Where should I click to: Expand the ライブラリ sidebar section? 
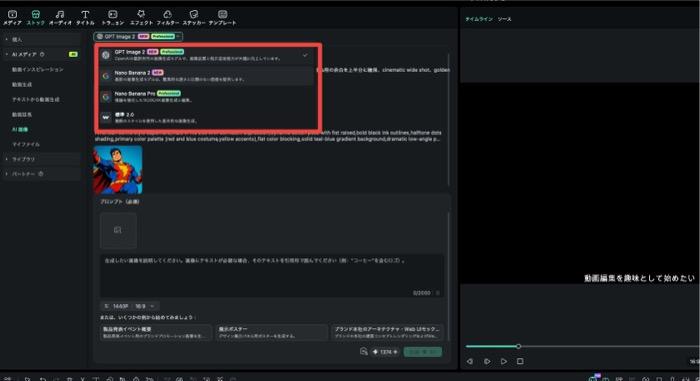tap(41, 159)
